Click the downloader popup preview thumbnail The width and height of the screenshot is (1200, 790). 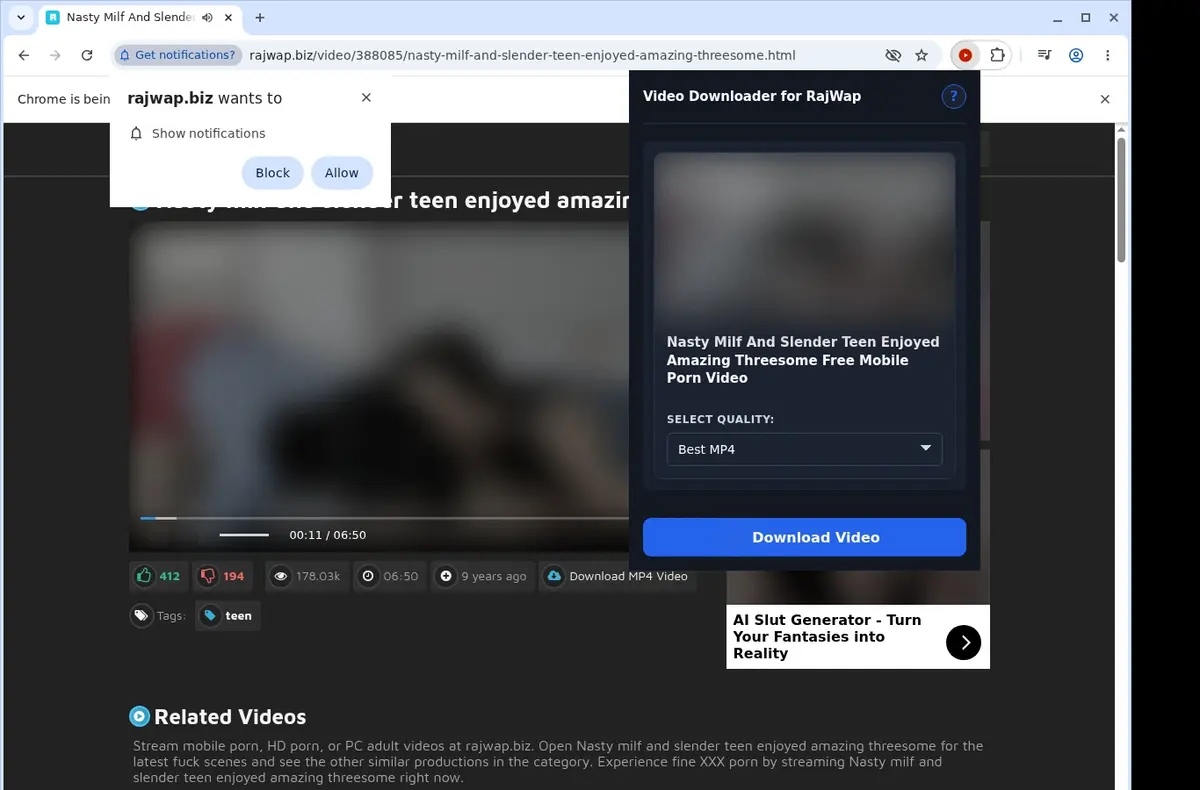point(804,237)
